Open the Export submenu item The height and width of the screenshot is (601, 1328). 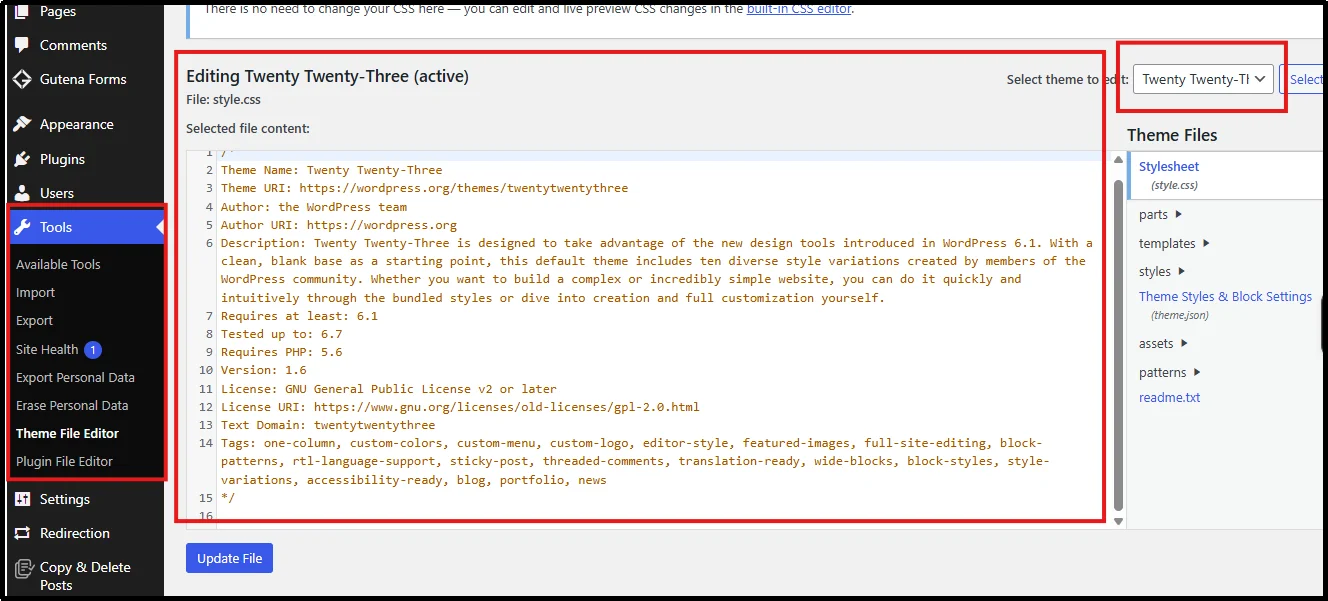(34, 320)
